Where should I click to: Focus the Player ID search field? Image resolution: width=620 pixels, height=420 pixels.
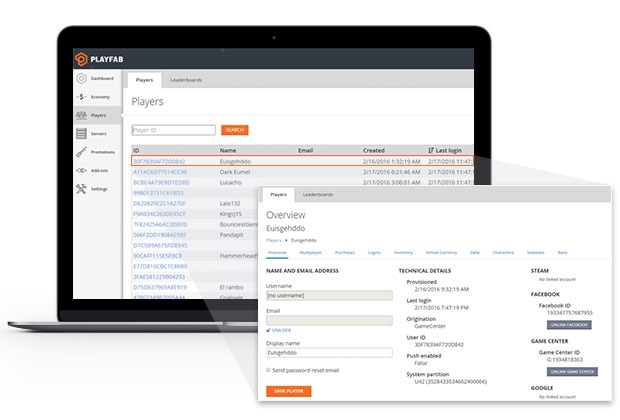(174, 130)
